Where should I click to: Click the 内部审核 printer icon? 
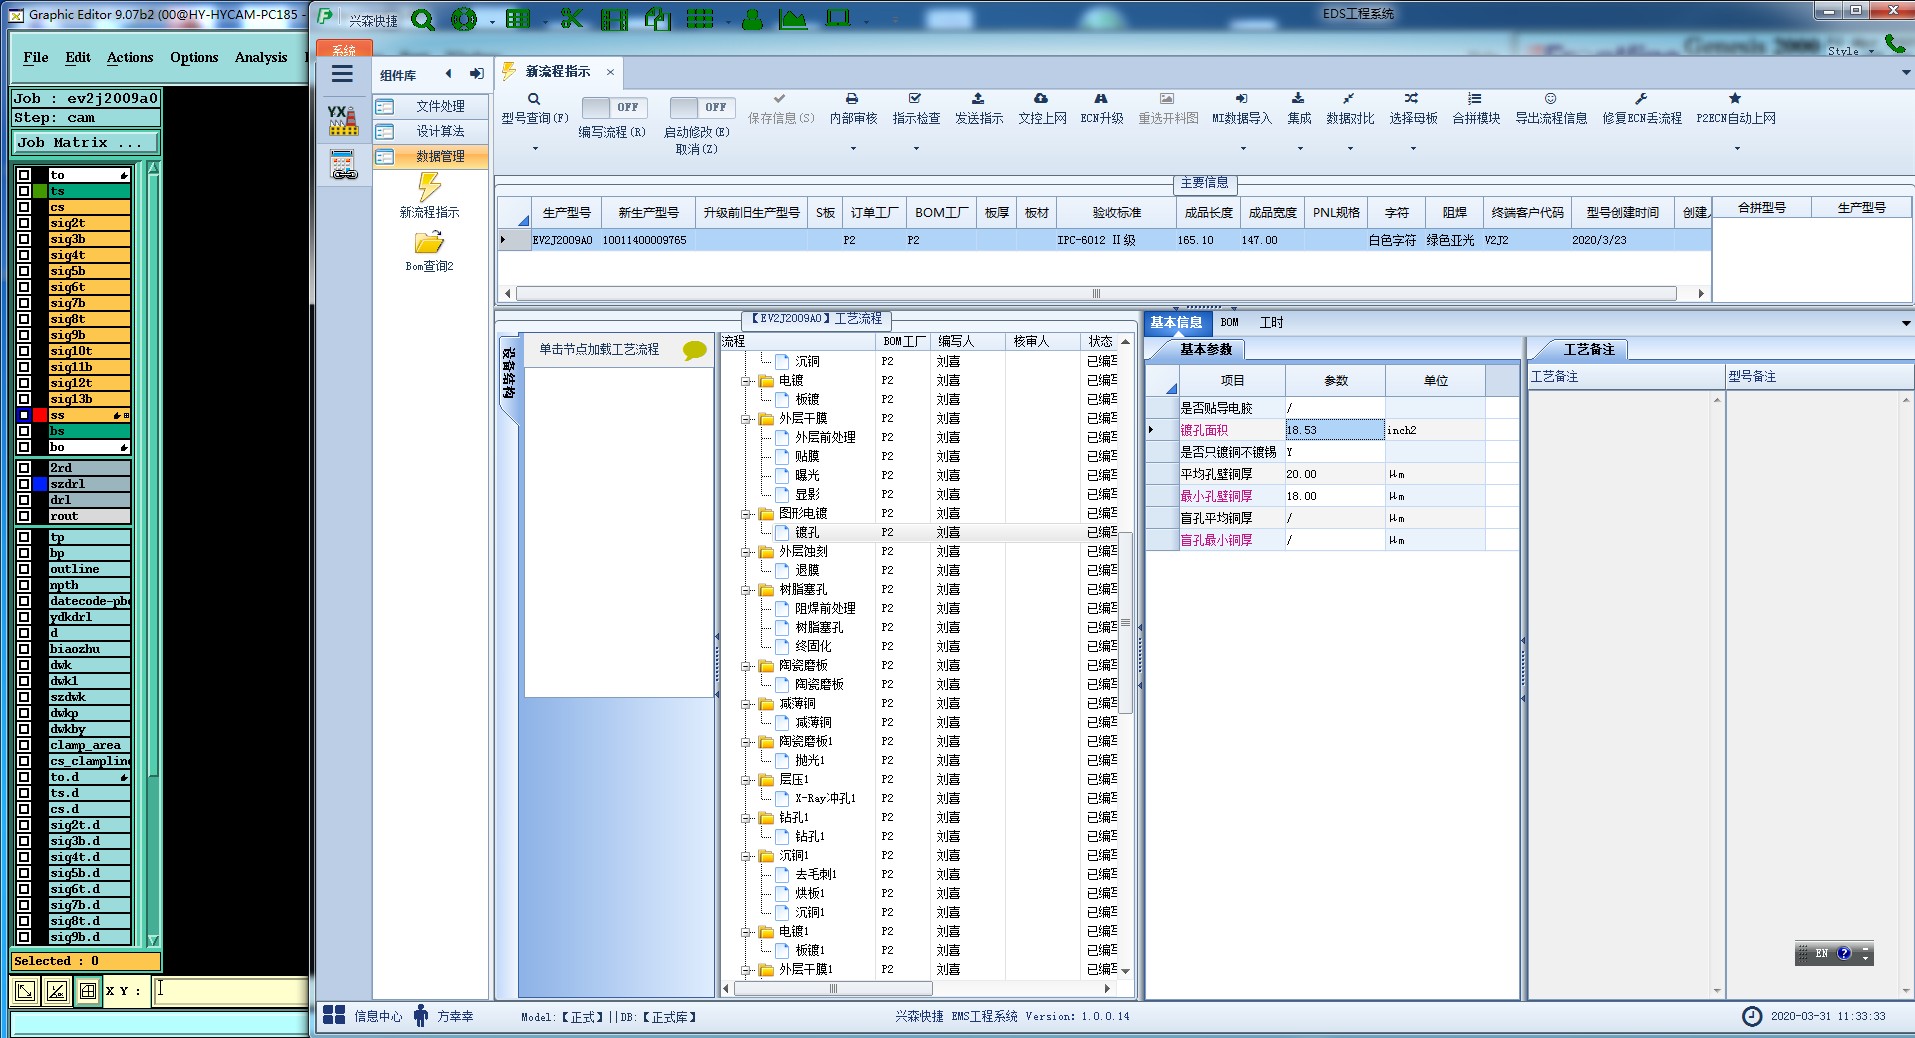click(852, 99)
